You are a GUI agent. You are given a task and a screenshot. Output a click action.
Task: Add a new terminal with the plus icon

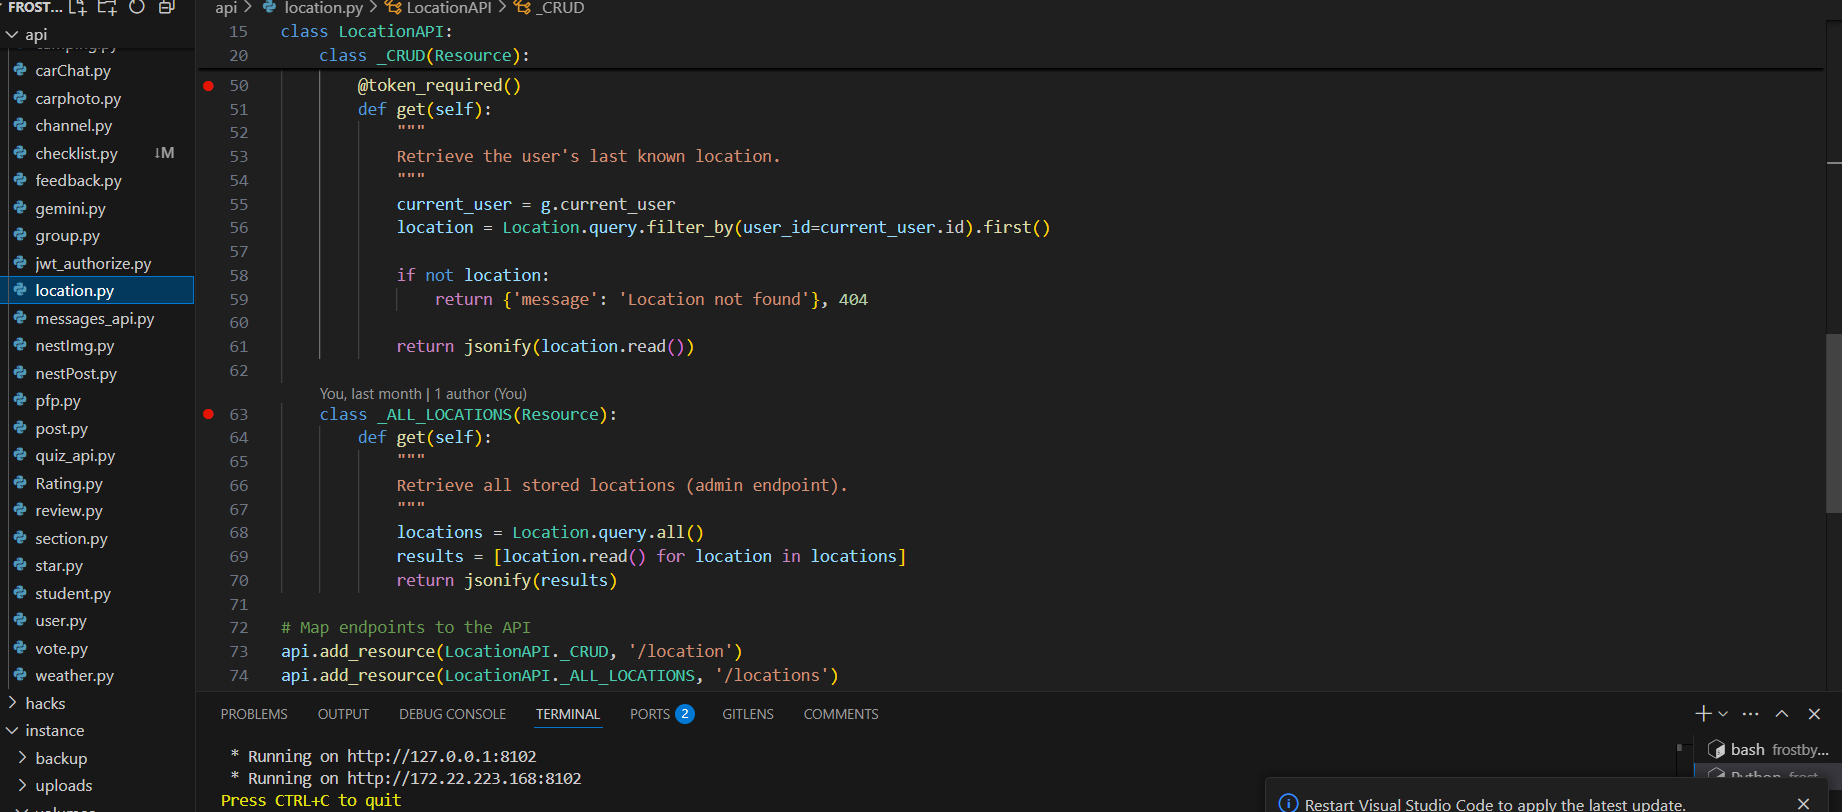pyautogui.click(x=1703, y=714)
